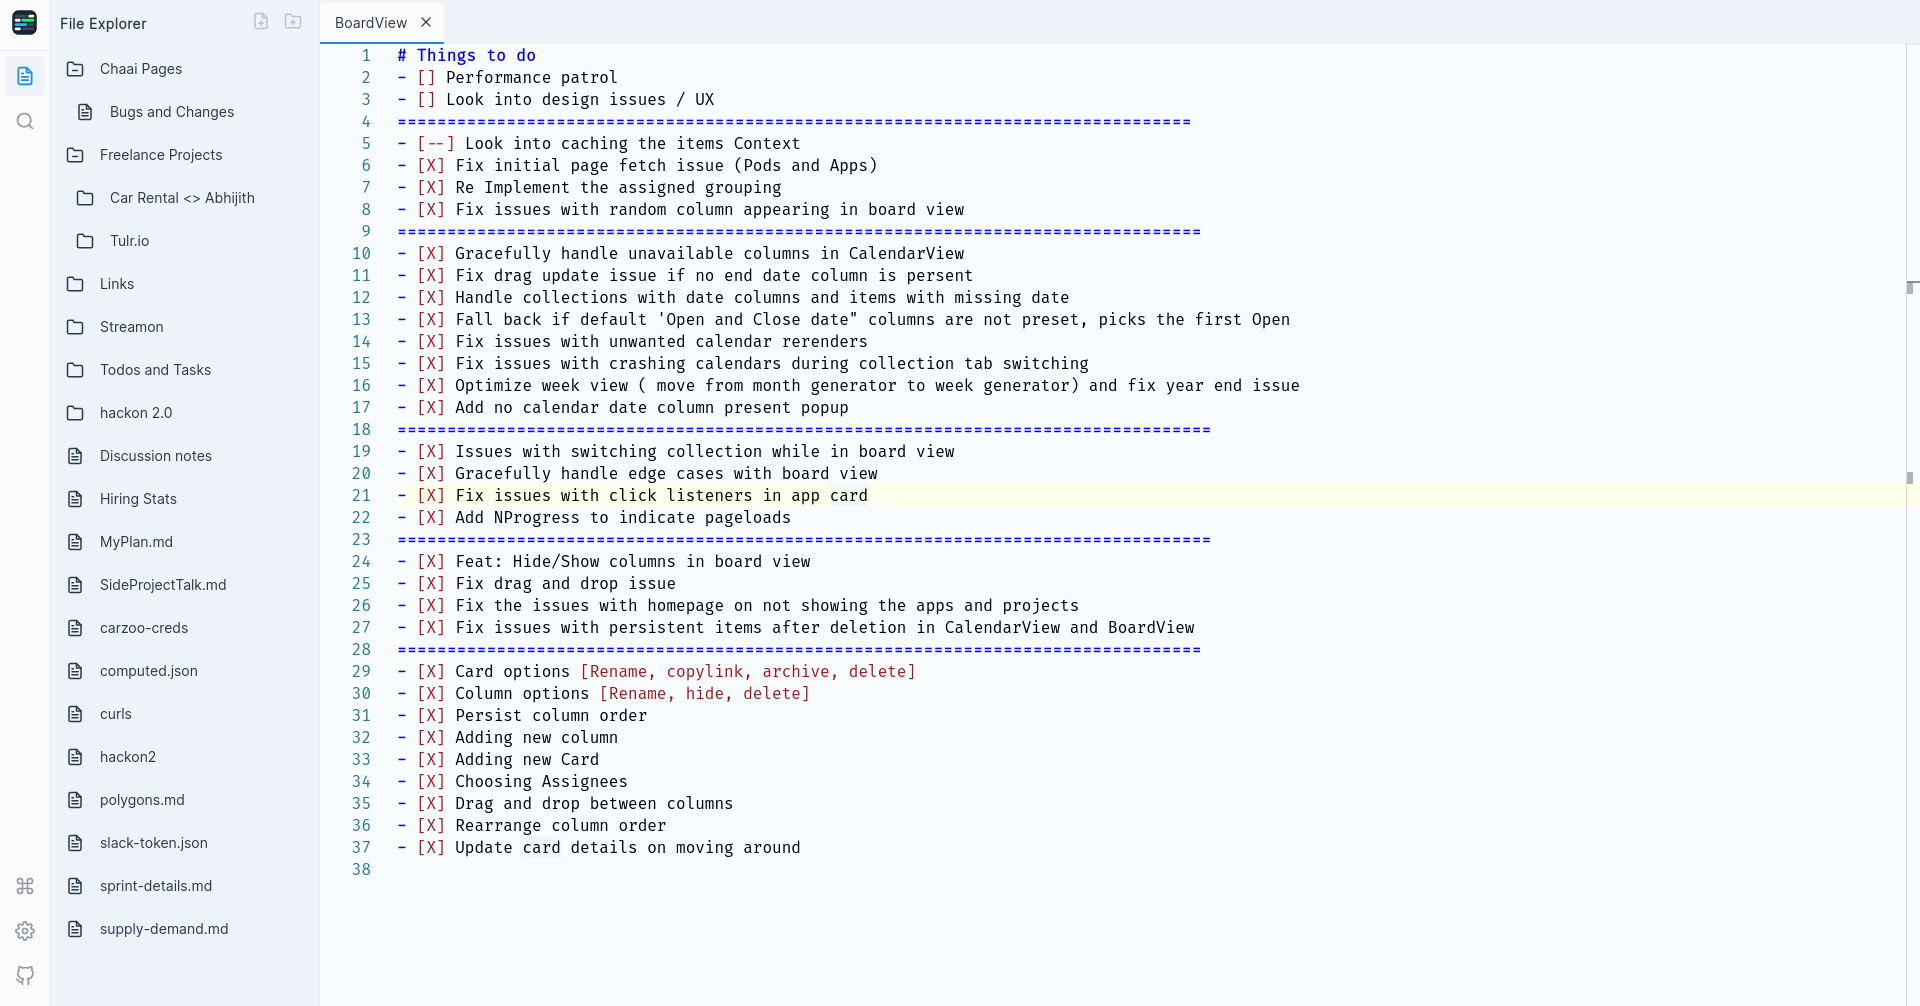Screen dimensions: 1920x1006
Task: Open the sprint-details.md file
Action: pyautogui.click(x=155, y=885)
